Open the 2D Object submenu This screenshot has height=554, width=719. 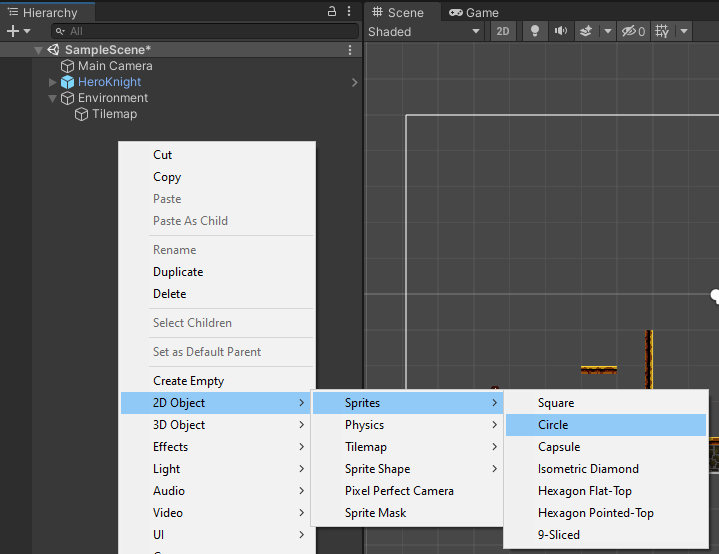coord(218,403)
